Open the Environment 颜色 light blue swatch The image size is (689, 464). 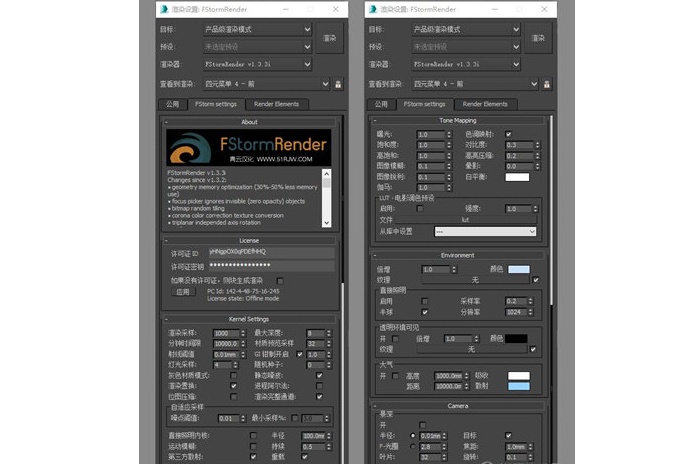518,269
